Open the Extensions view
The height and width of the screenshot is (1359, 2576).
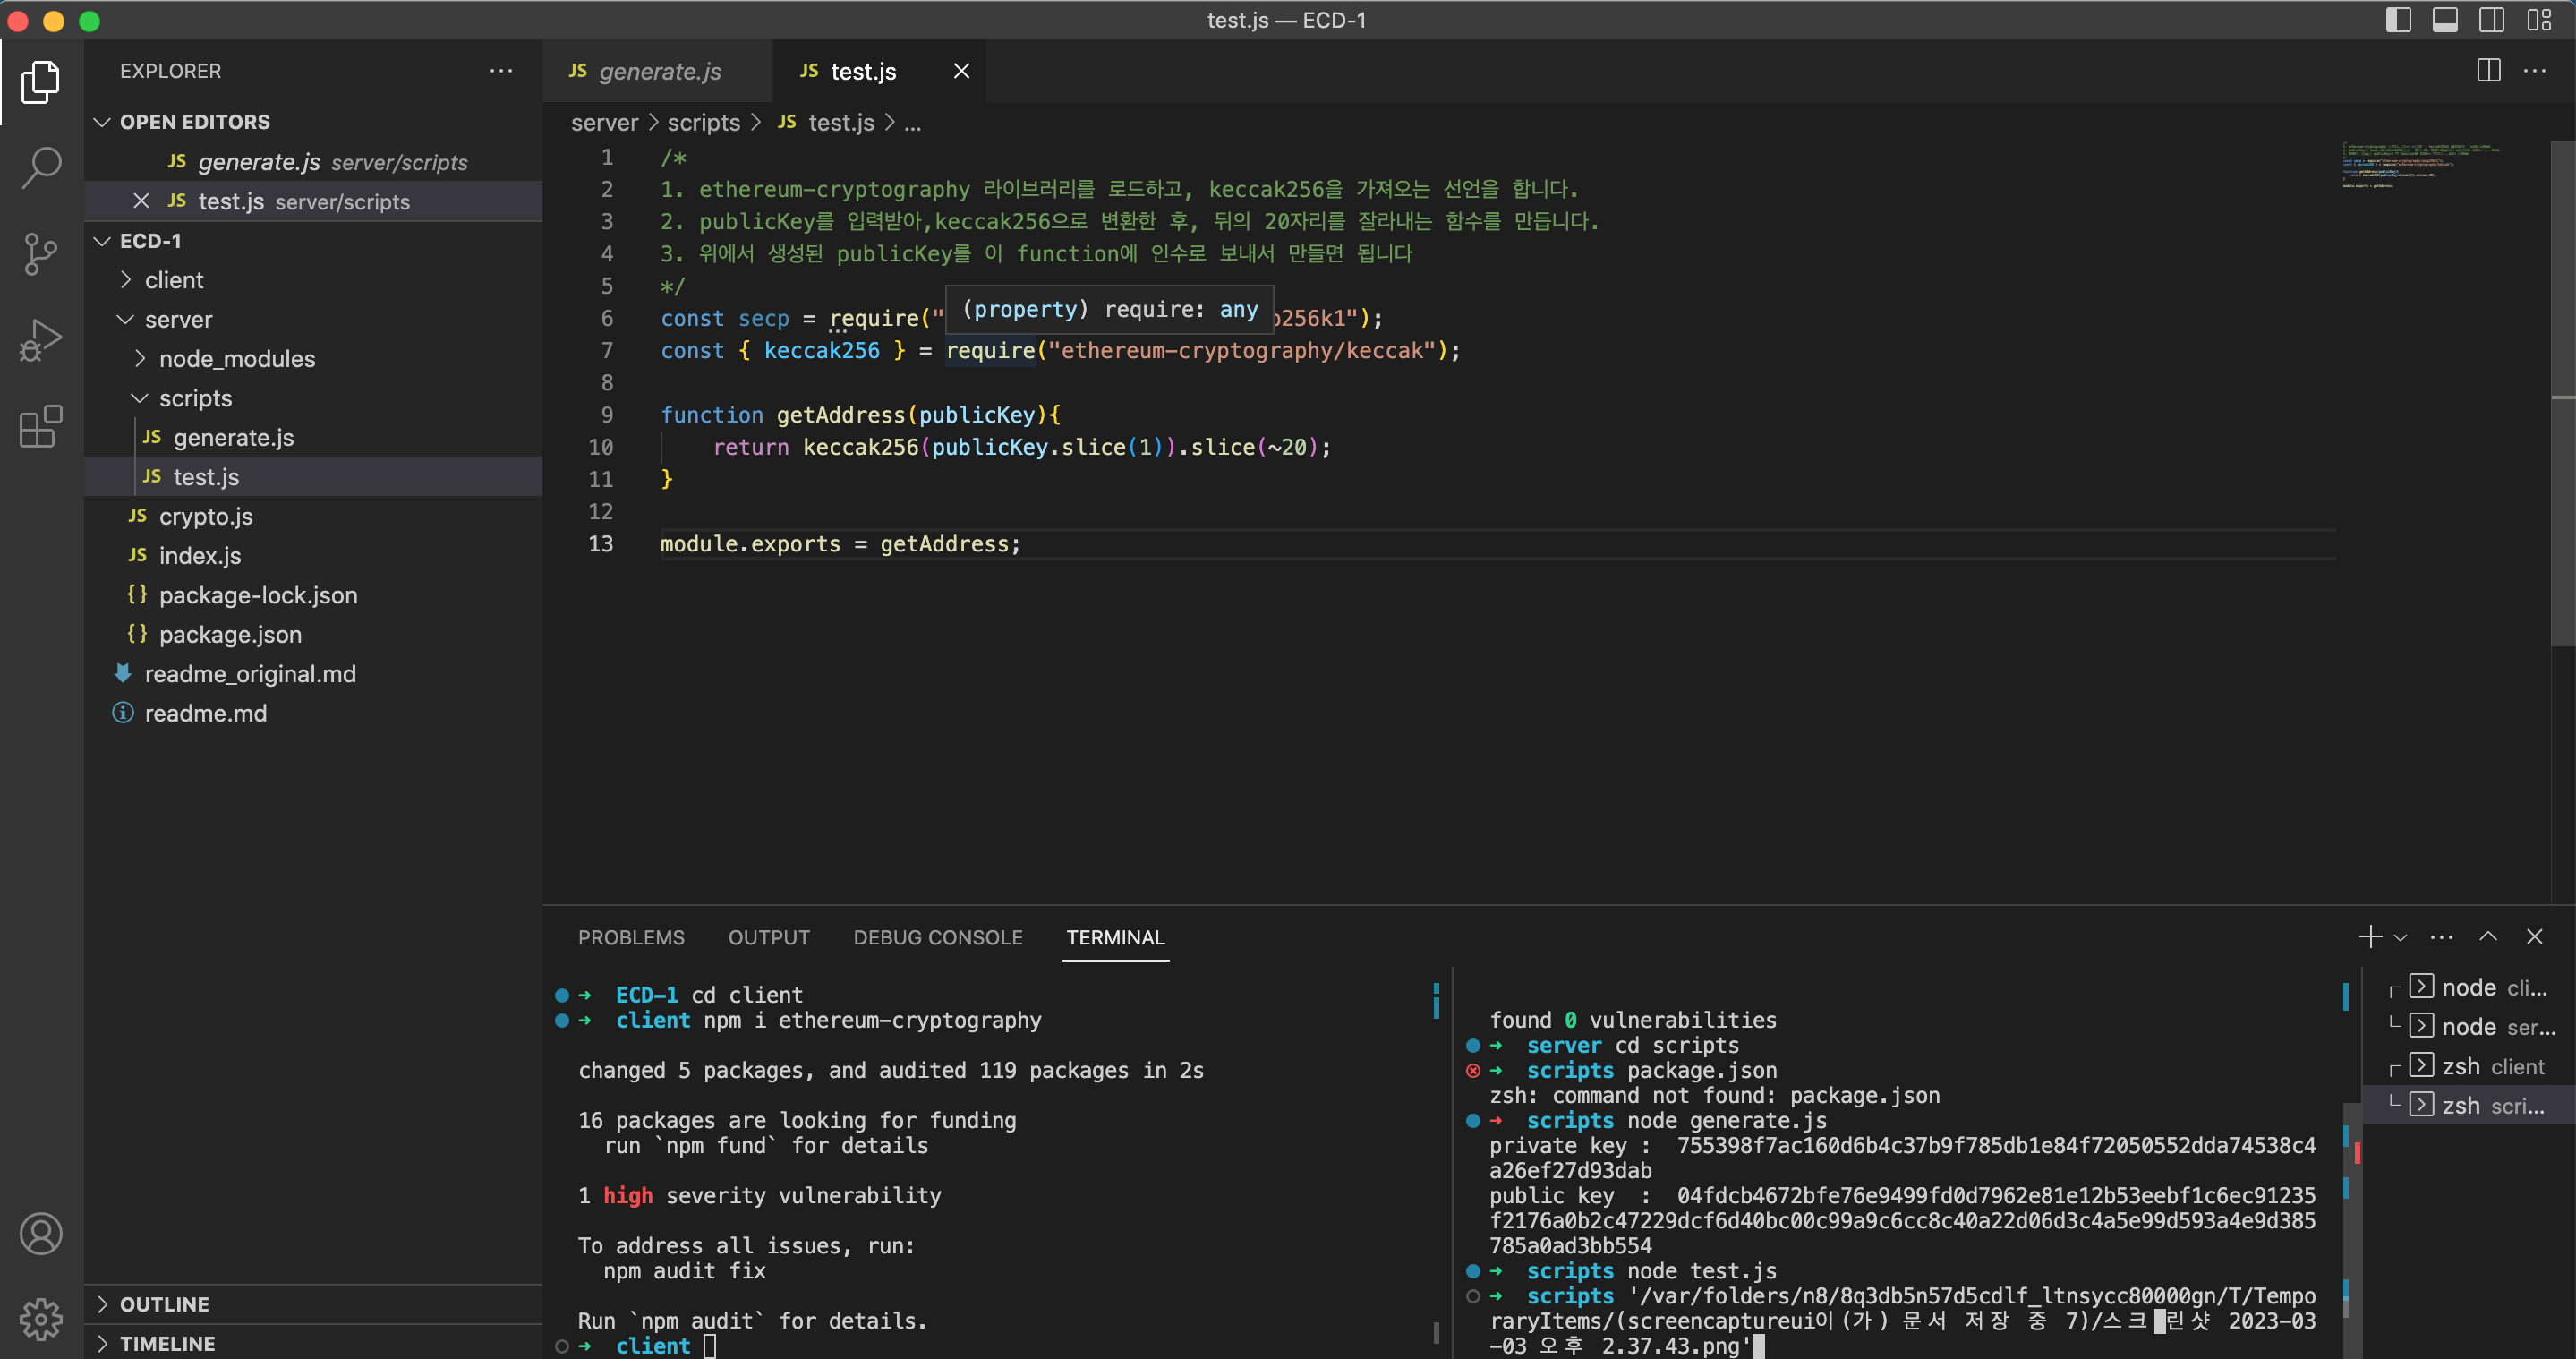pyautogui.click(x=41, y=427)
